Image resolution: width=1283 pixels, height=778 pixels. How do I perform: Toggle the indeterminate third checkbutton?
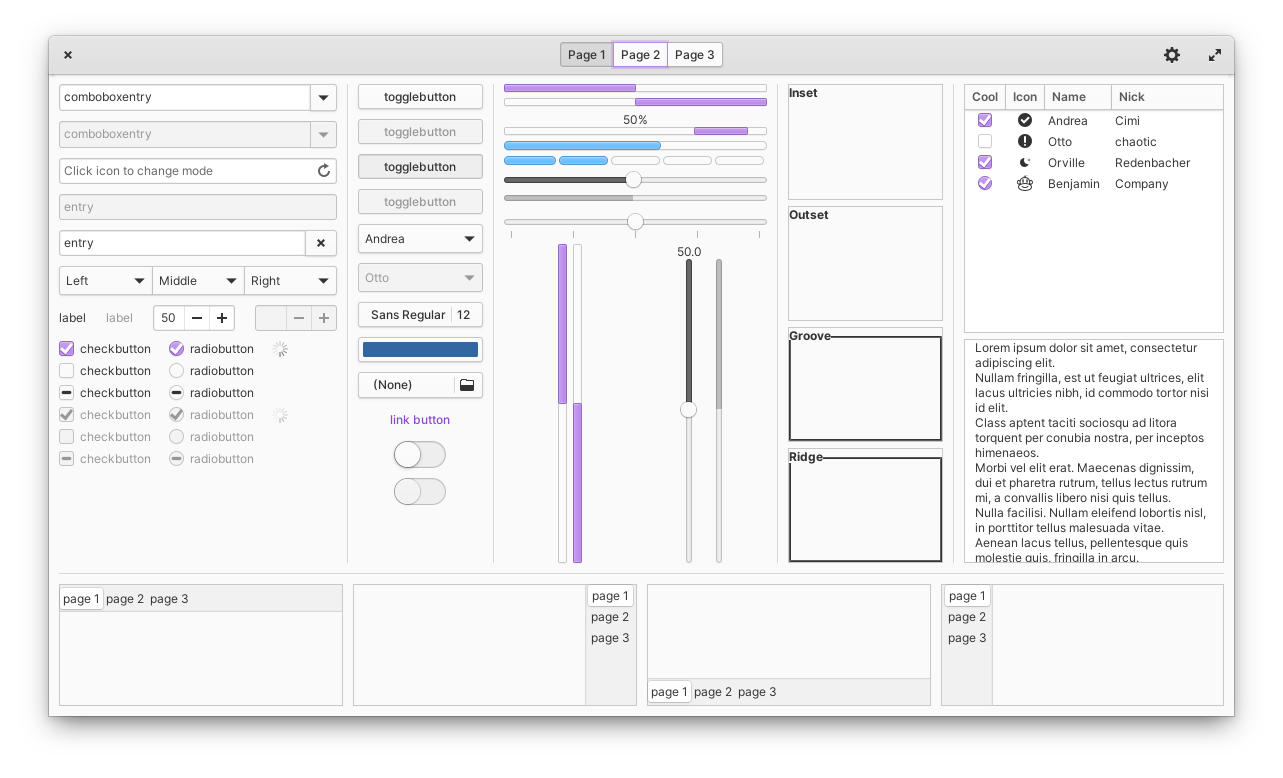[67, 393]
